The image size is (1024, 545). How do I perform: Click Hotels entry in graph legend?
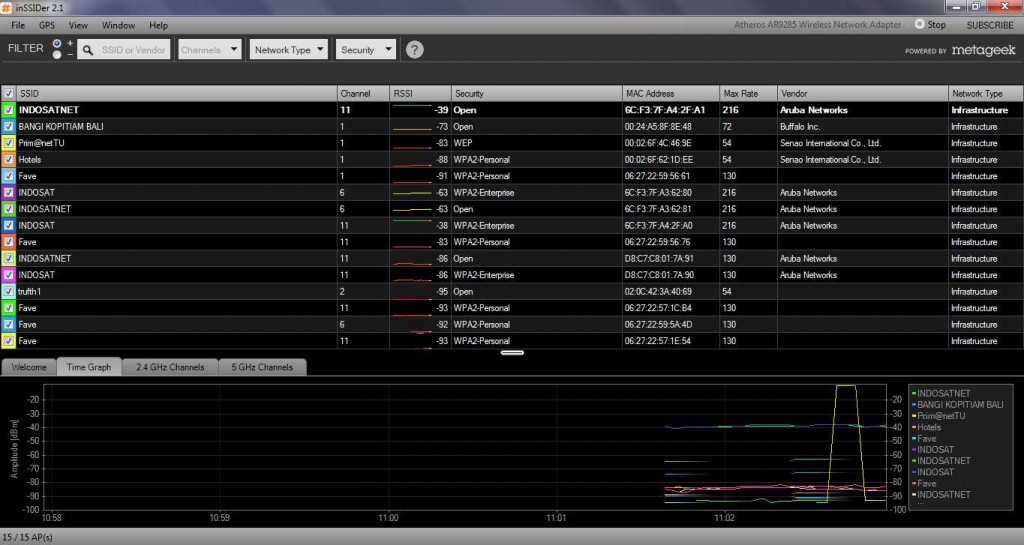click(929, 427)
